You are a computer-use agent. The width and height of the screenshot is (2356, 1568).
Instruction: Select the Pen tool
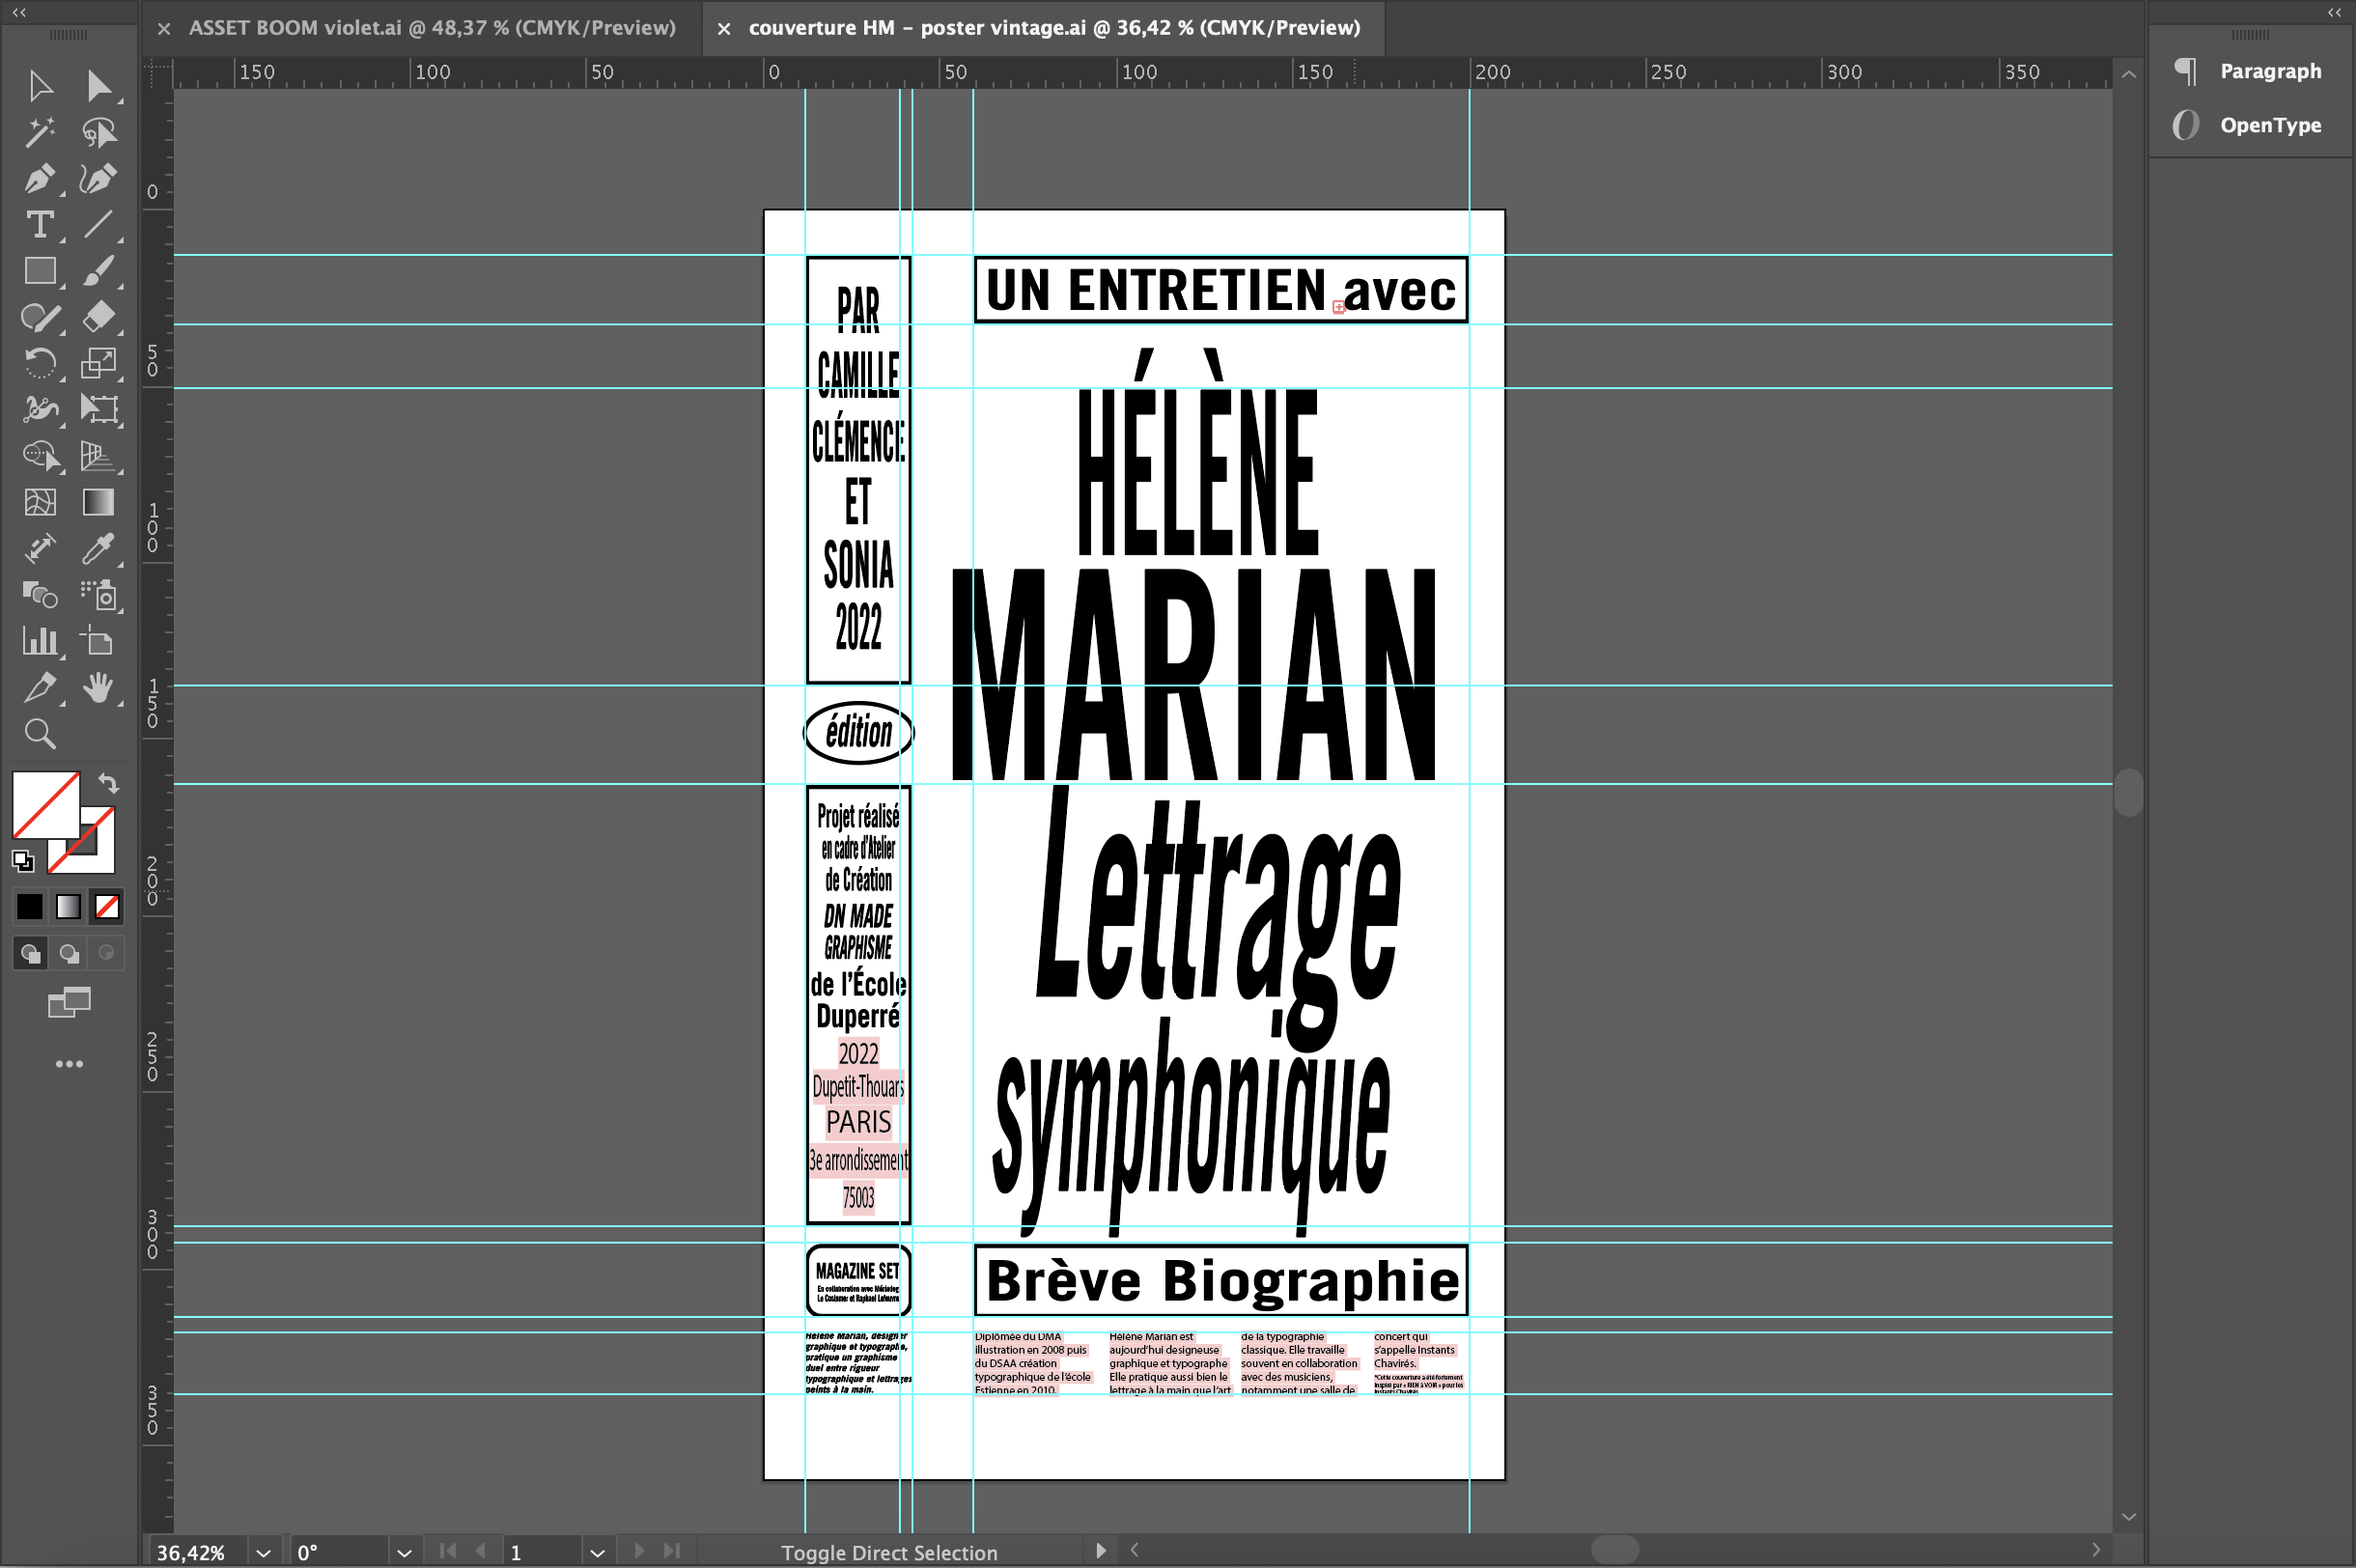(39, 179)
